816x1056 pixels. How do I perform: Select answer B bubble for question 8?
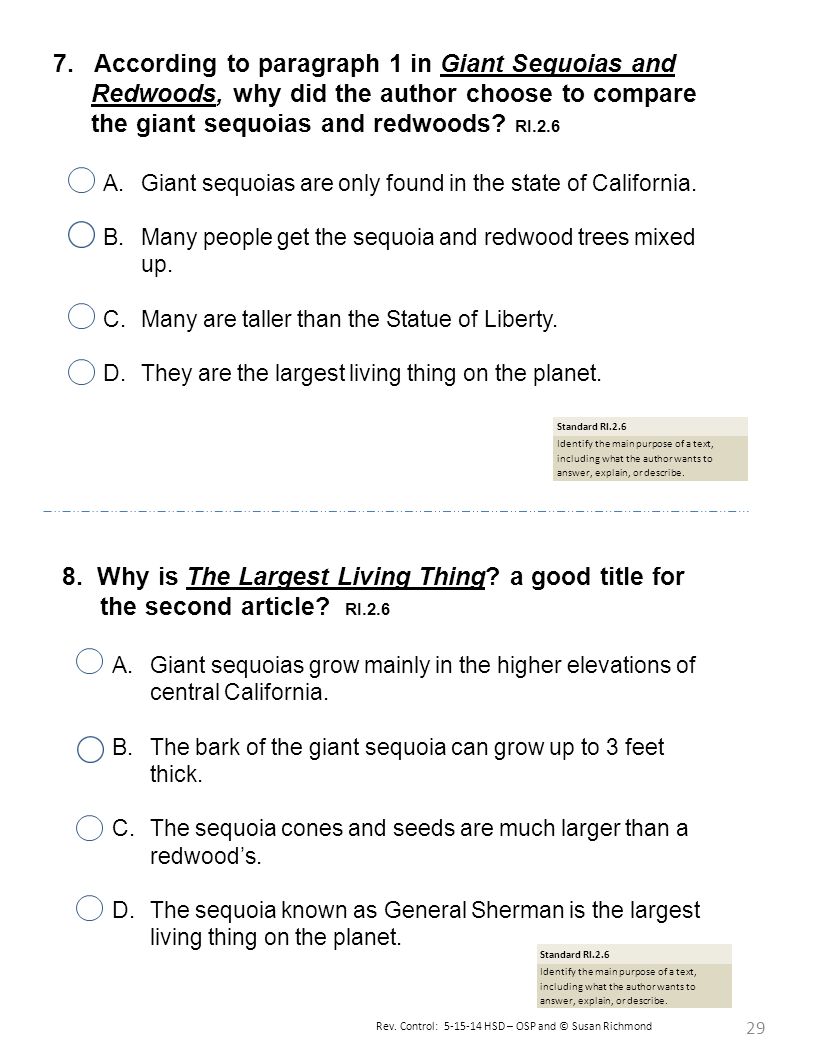90,749
